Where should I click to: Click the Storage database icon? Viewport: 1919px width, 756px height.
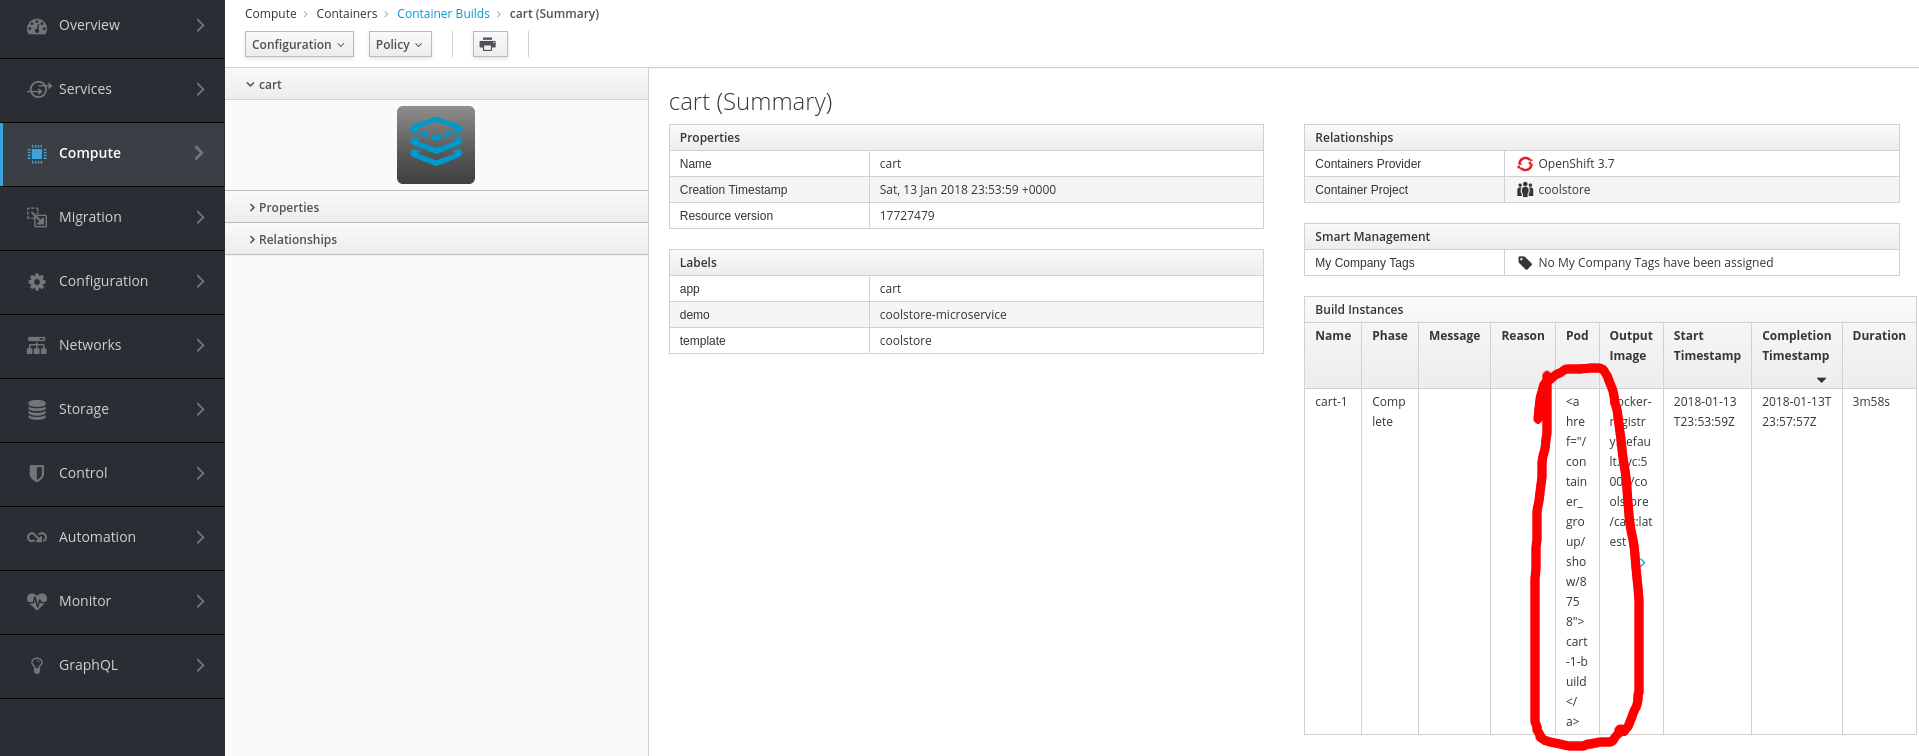coord(37,409)
